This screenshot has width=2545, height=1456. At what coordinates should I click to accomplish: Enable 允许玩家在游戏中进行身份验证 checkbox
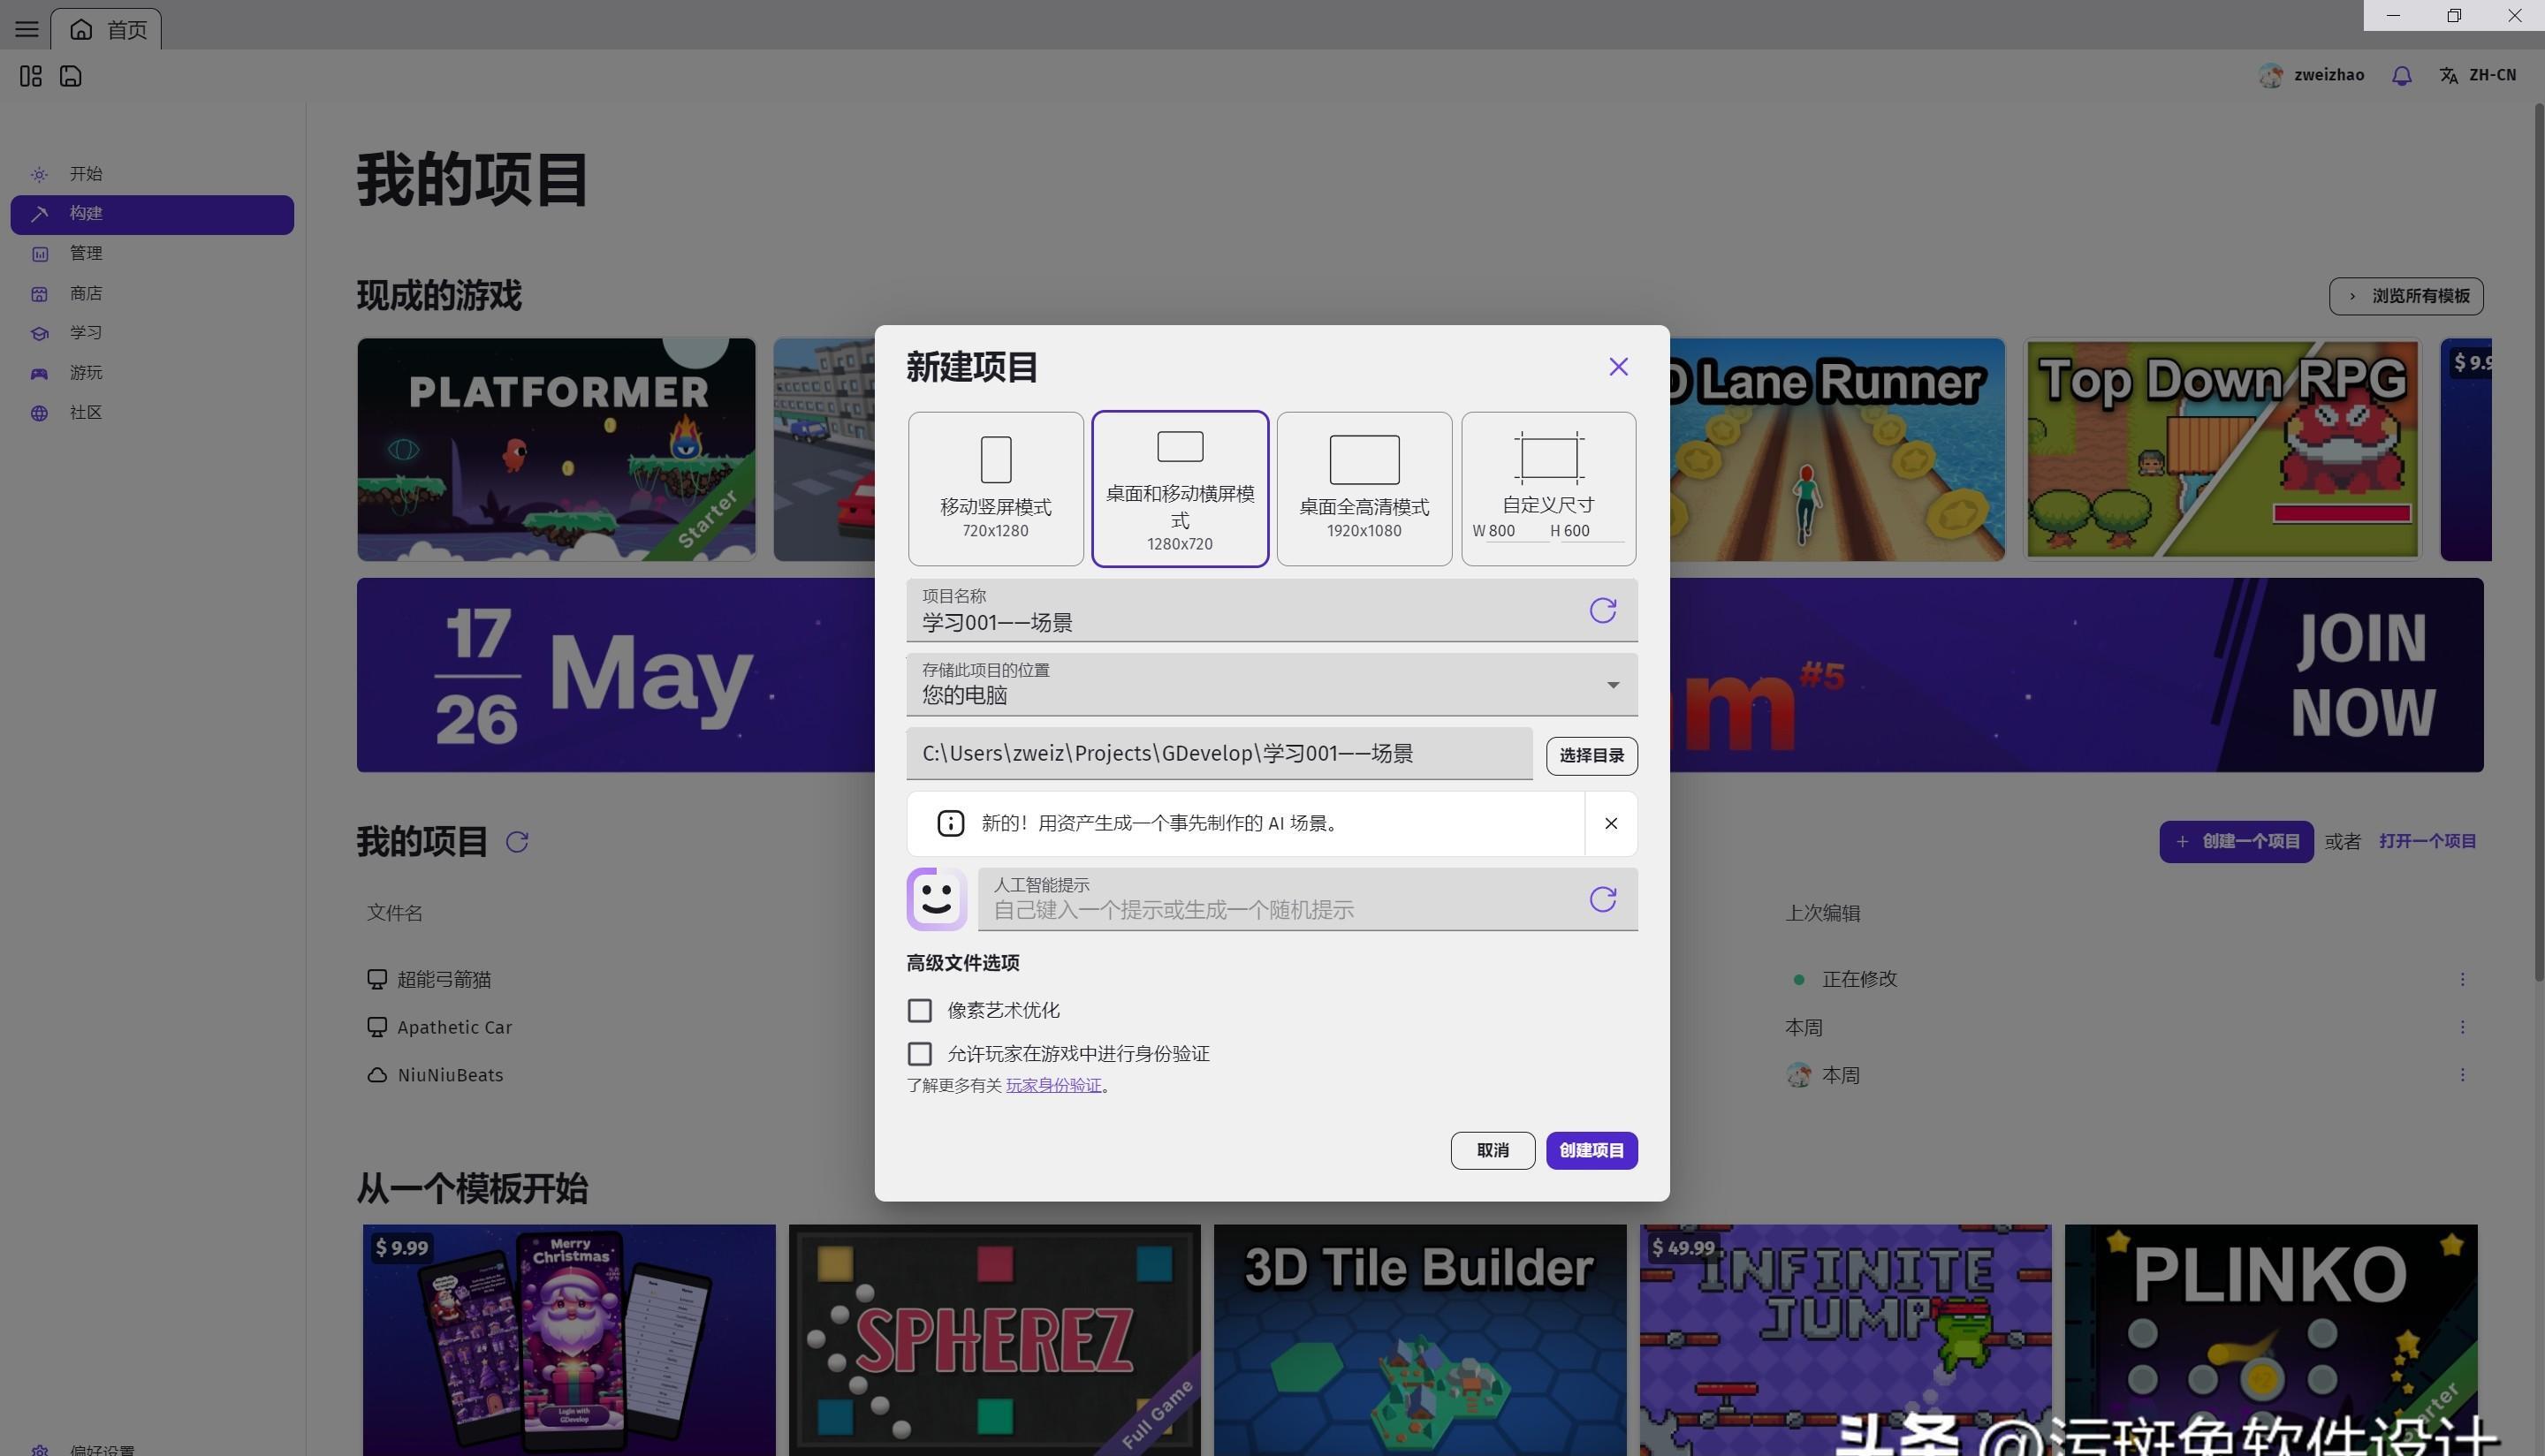[919, 1054]
